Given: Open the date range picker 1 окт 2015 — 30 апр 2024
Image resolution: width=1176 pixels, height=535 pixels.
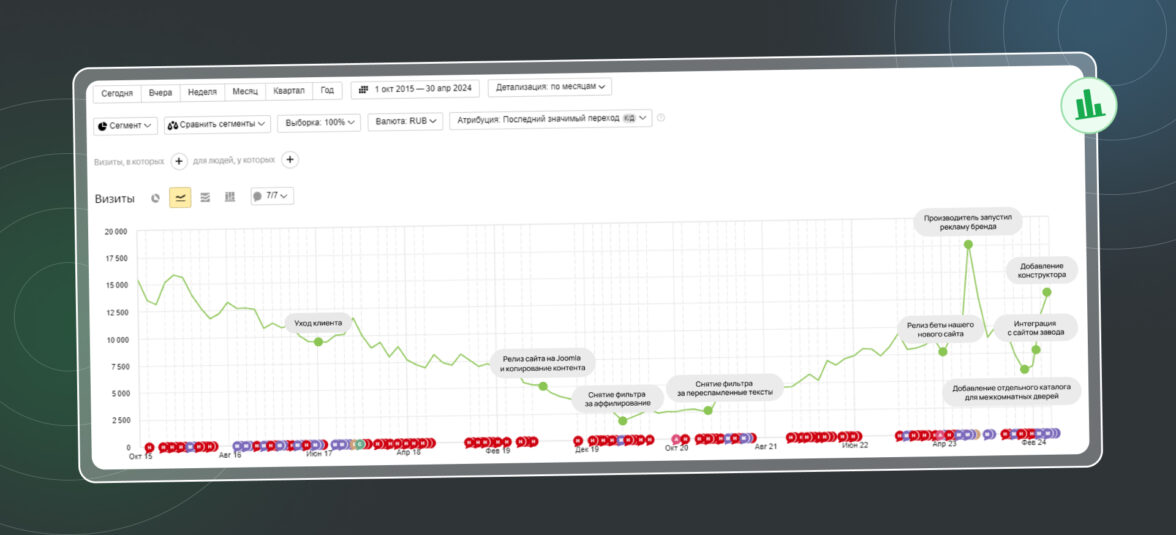Looking at the screenshot, I should point(415,89).
